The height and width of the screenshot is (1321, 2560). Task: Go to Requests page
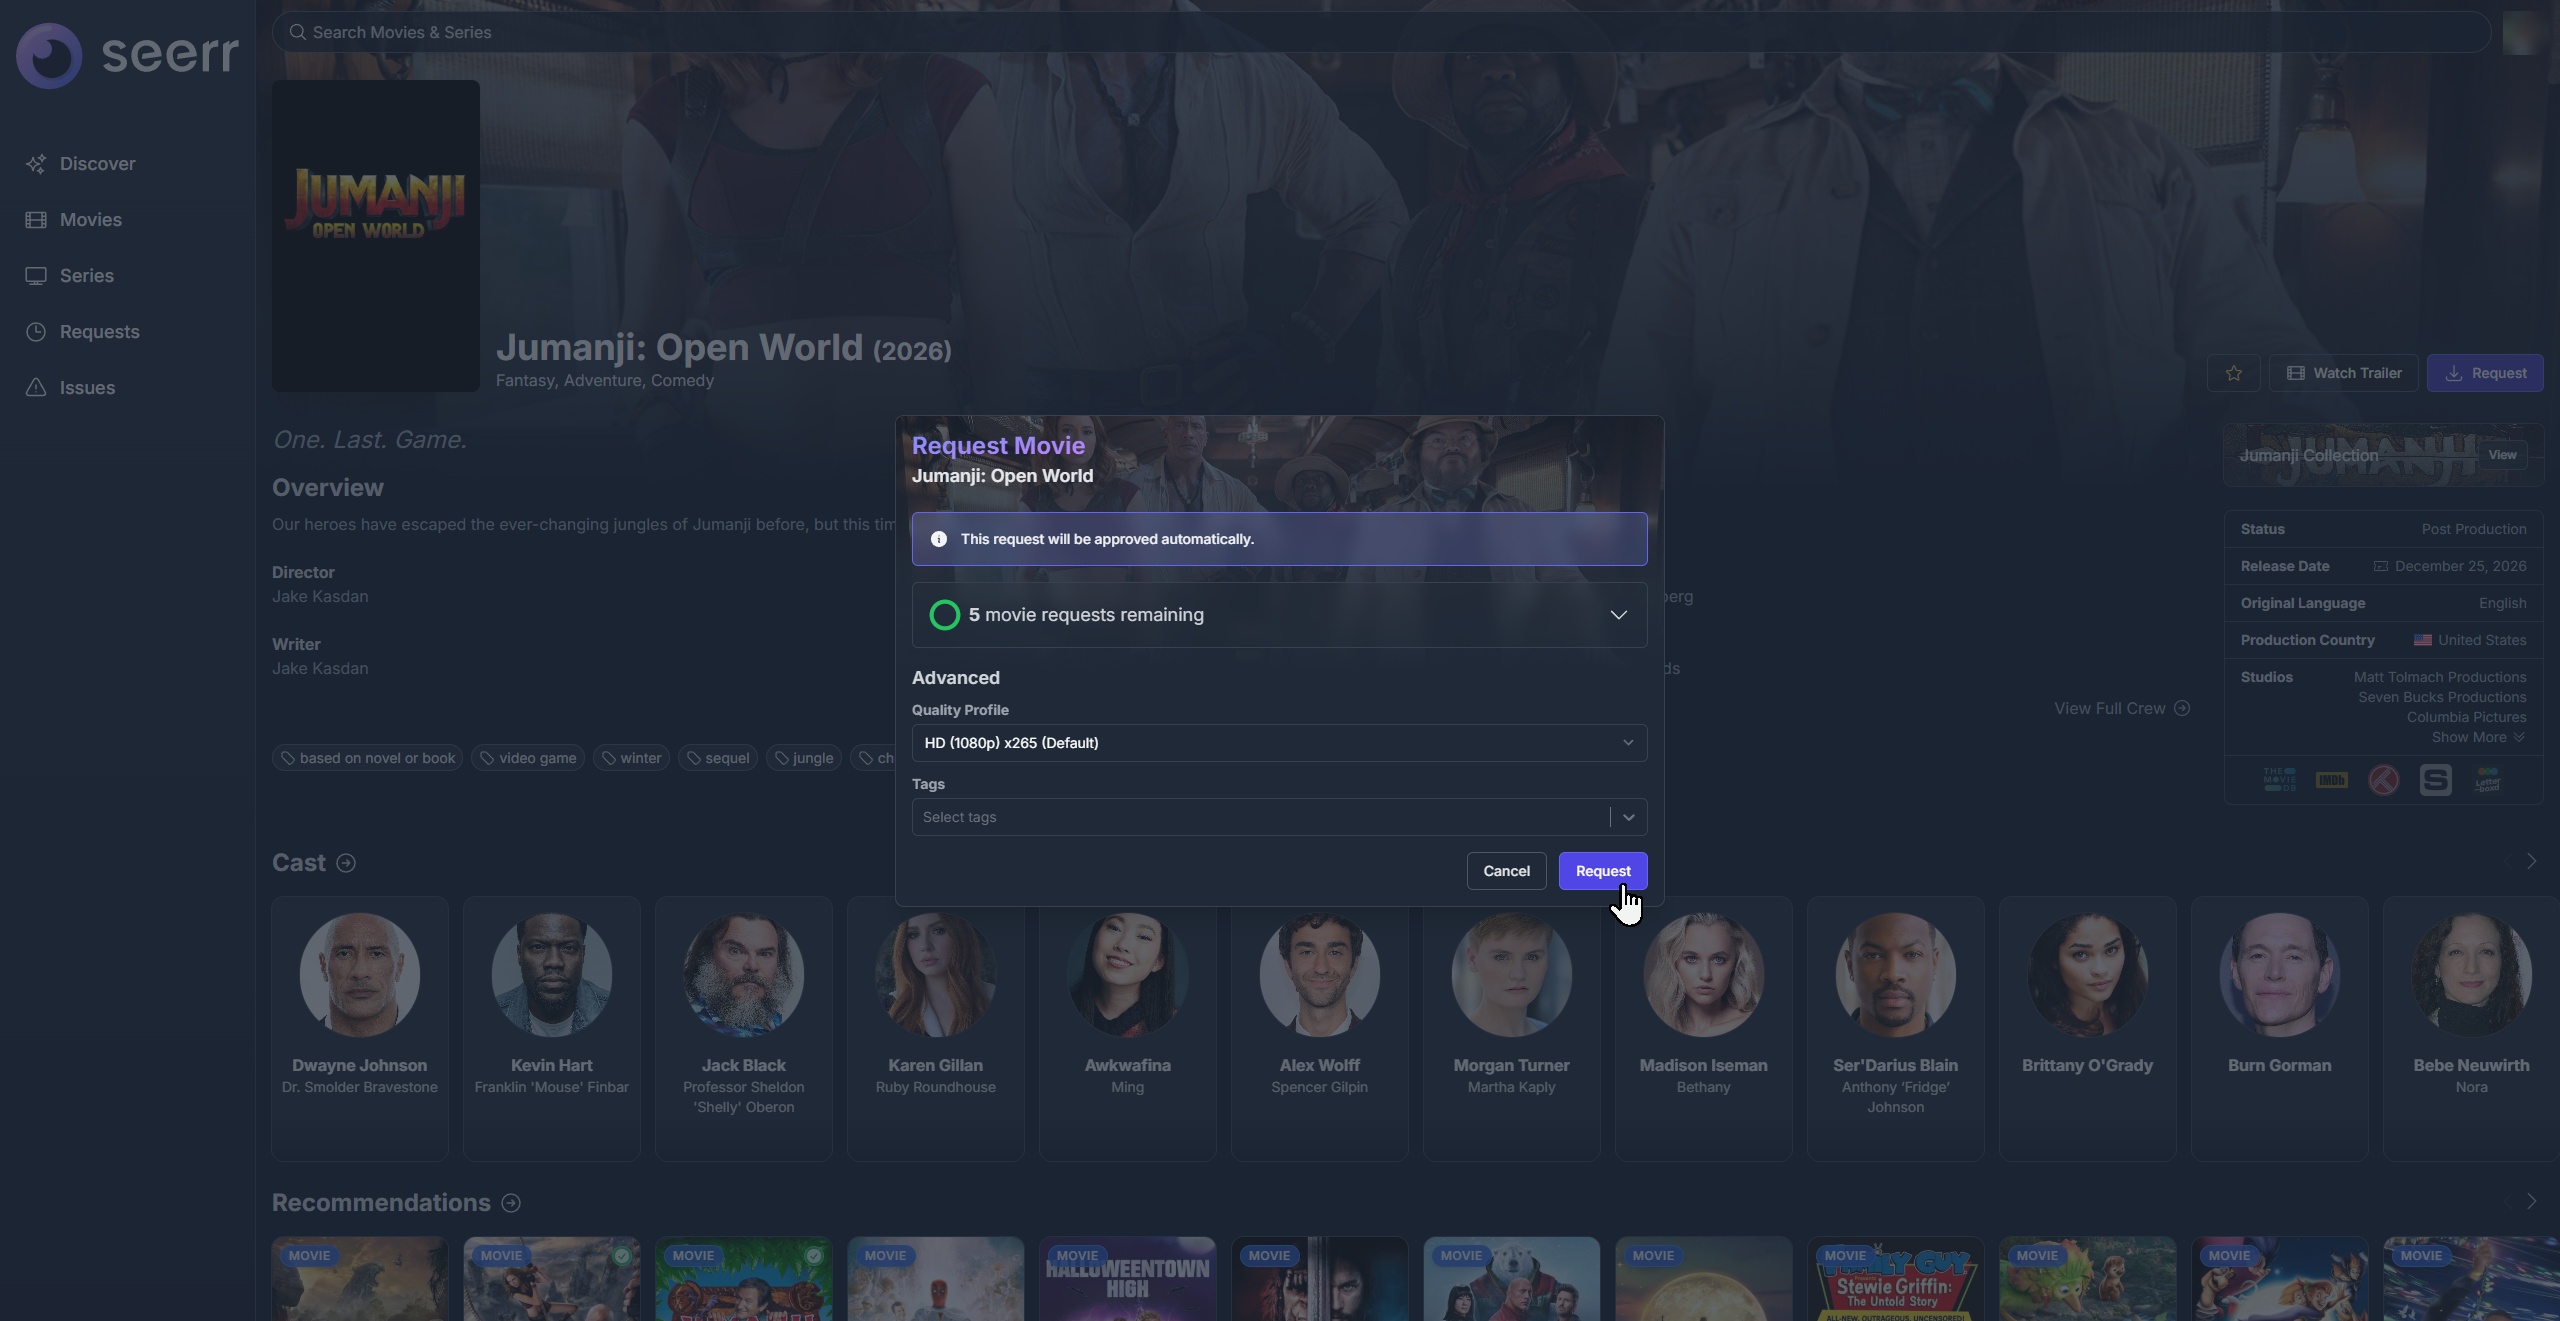[128, 332]
